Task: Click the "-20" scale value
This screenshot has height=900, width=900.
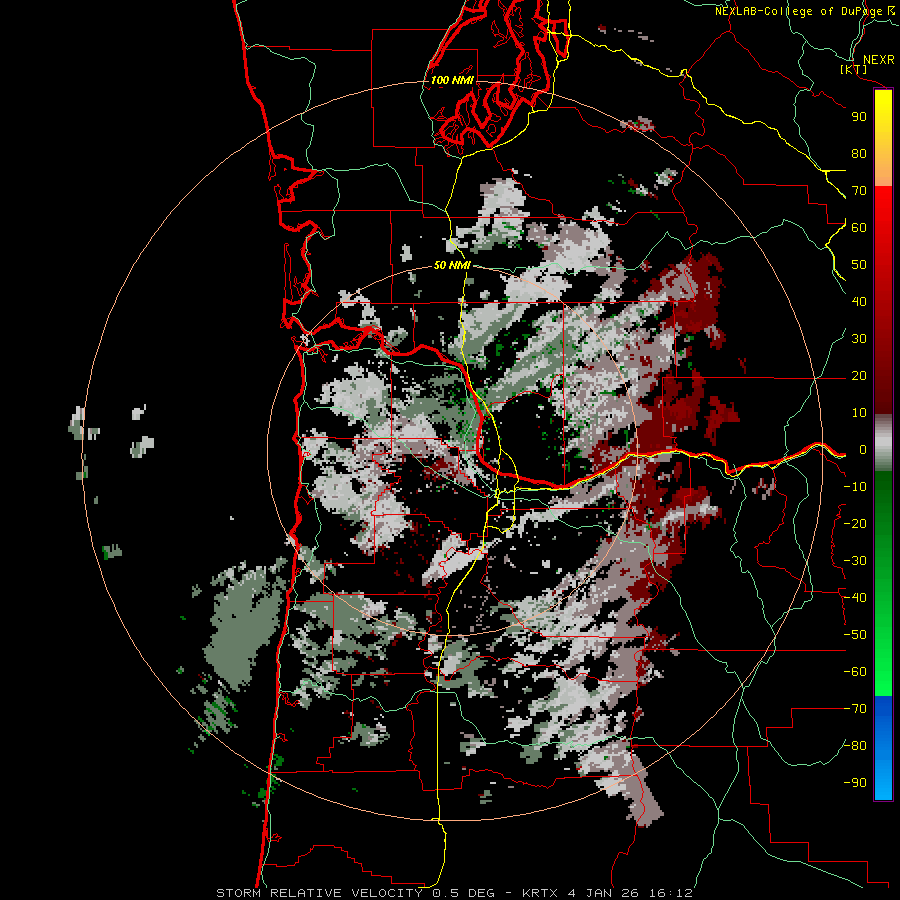Action: pos(855,524)
